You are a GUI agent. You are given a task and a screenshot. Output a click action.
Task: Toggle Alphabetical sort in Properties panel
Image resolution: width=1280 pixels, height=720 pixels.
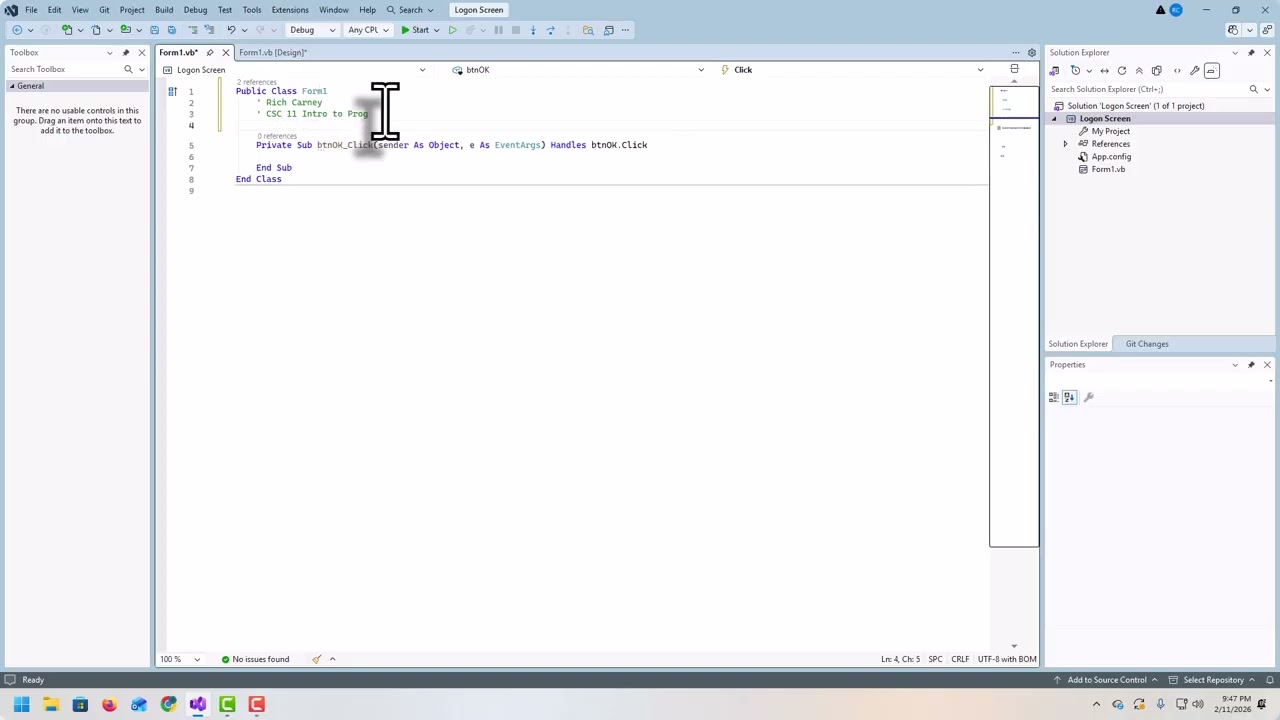(x=1069, y=397)
